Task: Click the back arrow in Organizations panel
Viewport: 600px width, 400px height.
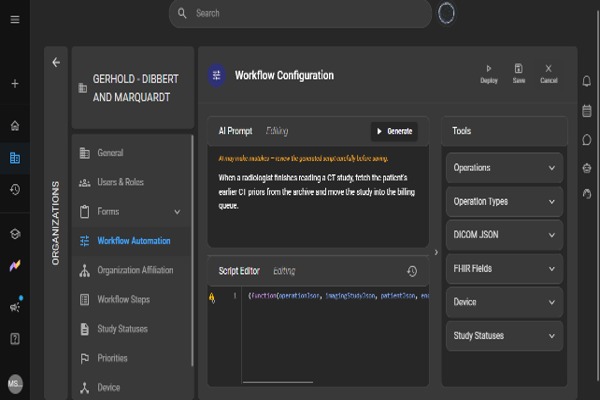Action: [56, 62]
